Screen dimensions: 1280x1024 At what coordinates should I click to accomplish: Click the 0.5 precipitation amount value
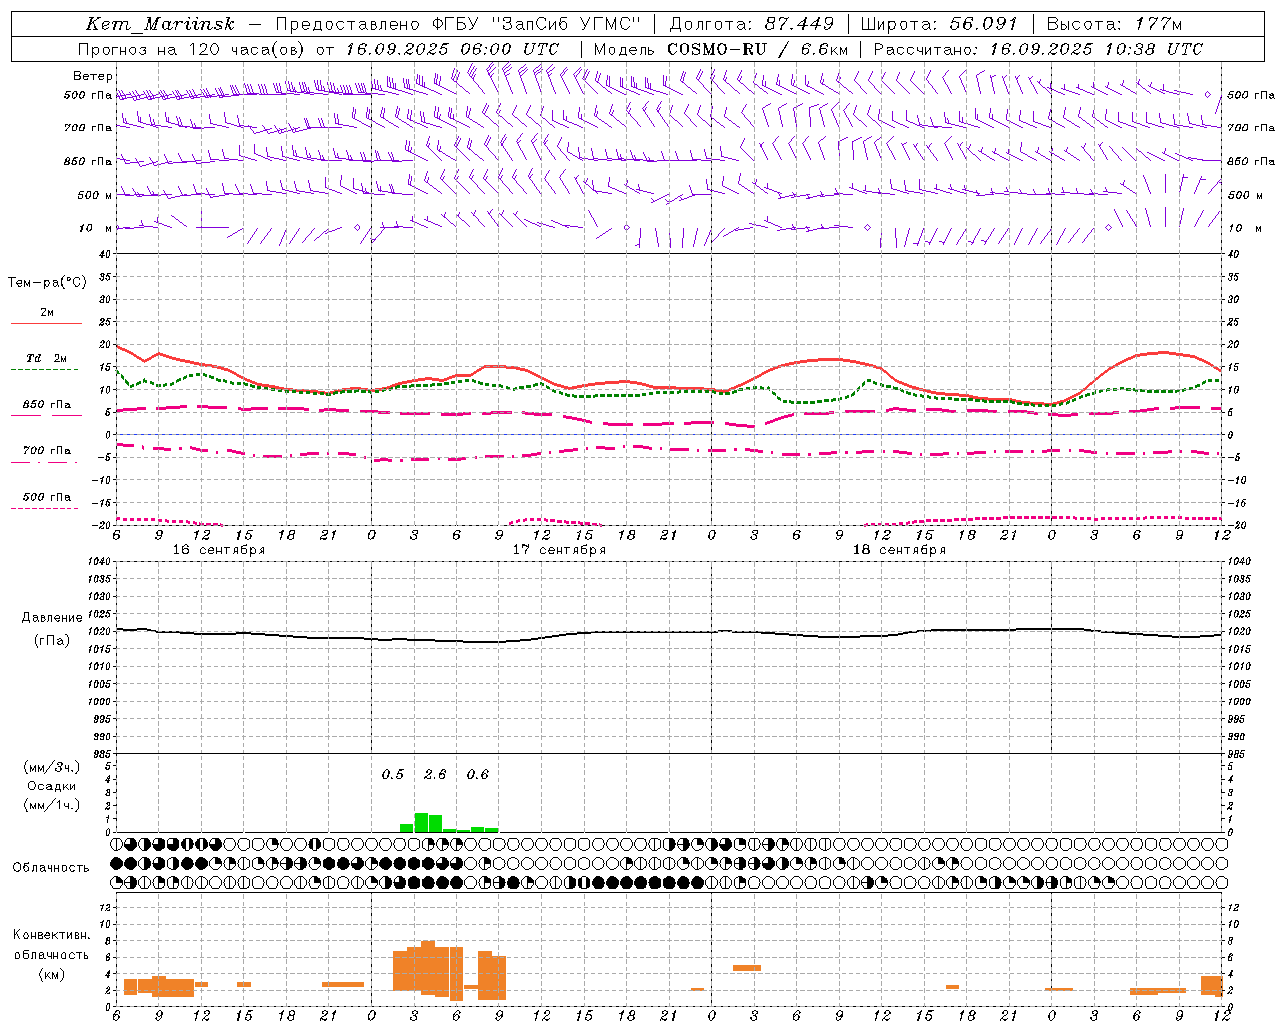393,774
